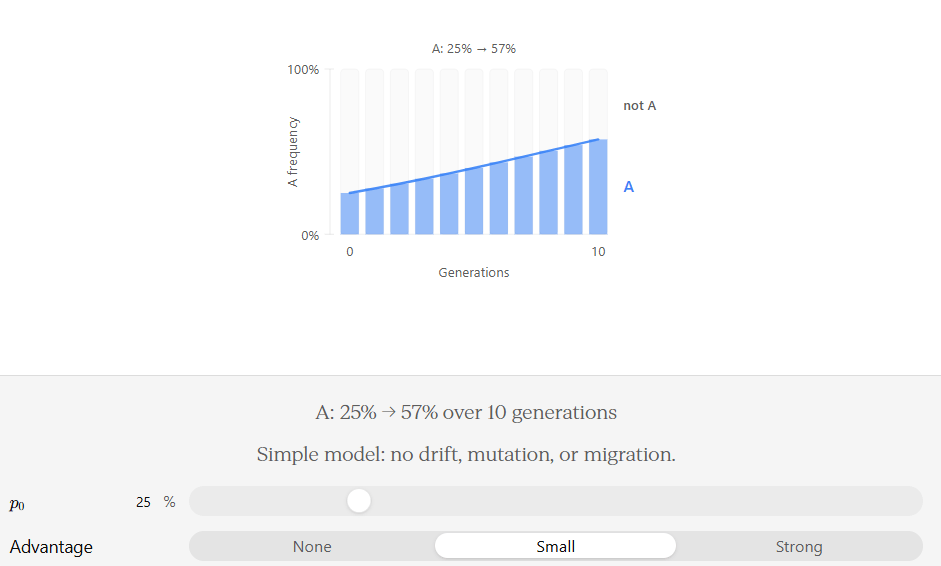The height and width of the screenshot is (566, 941).
Task: Click the A frequency axis label
Action: [293, 152]
